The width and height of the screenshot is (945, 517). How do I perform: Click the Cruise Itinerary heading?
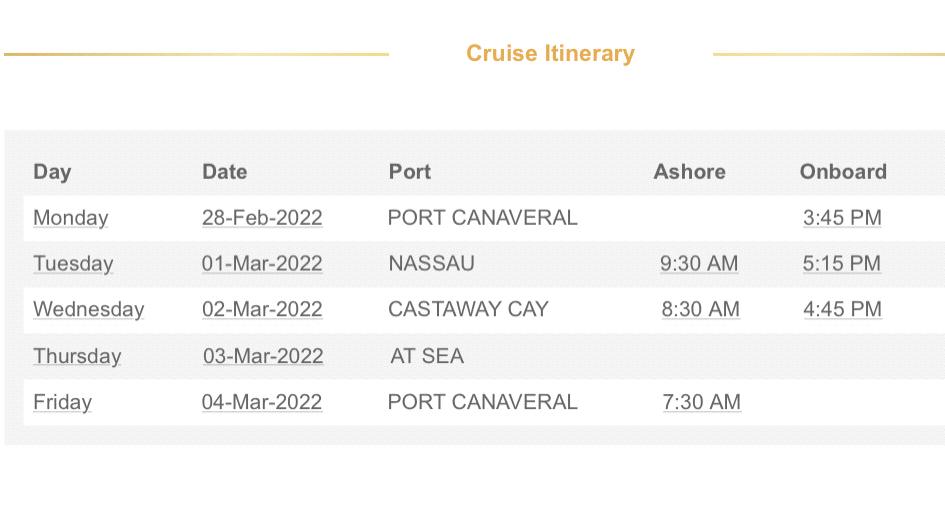click(551, 53)
